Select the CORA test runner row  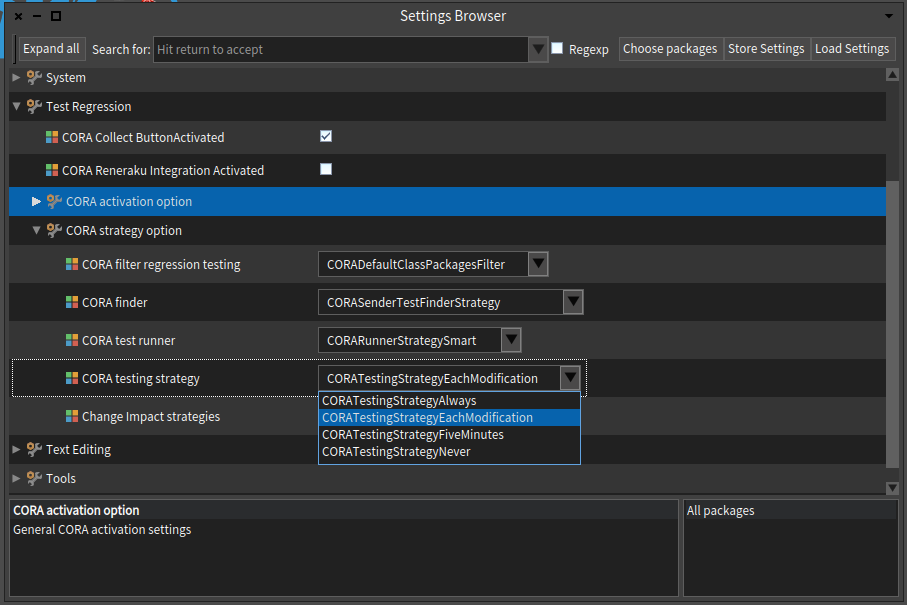[447, 340]
